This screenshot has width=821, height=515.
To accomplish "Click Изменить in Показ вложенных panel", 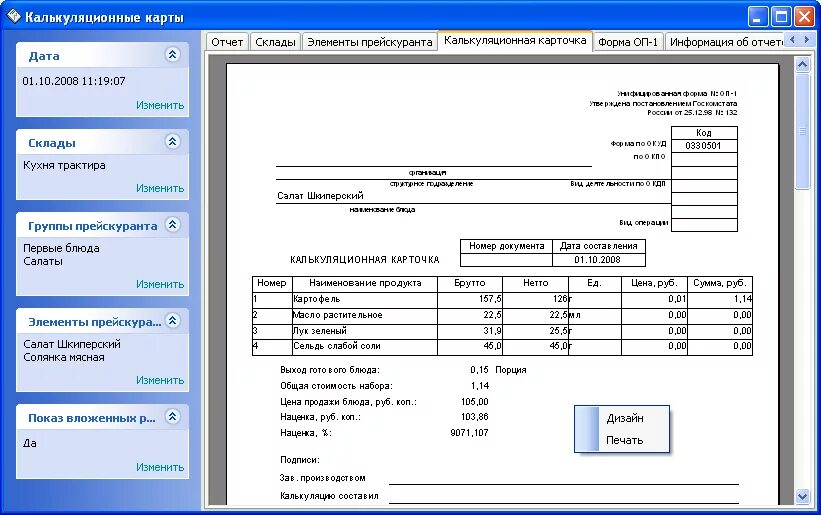I will pyautogui.click(x=160, y=467).
